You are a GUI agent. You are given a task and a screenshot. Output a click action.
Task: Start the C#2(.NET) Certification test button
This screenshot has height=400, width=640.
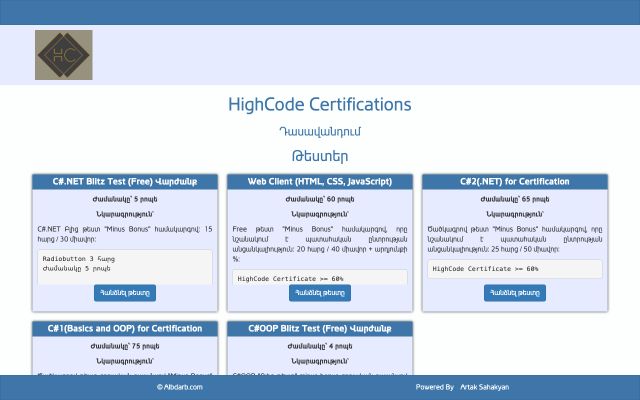tap(515, 293)
